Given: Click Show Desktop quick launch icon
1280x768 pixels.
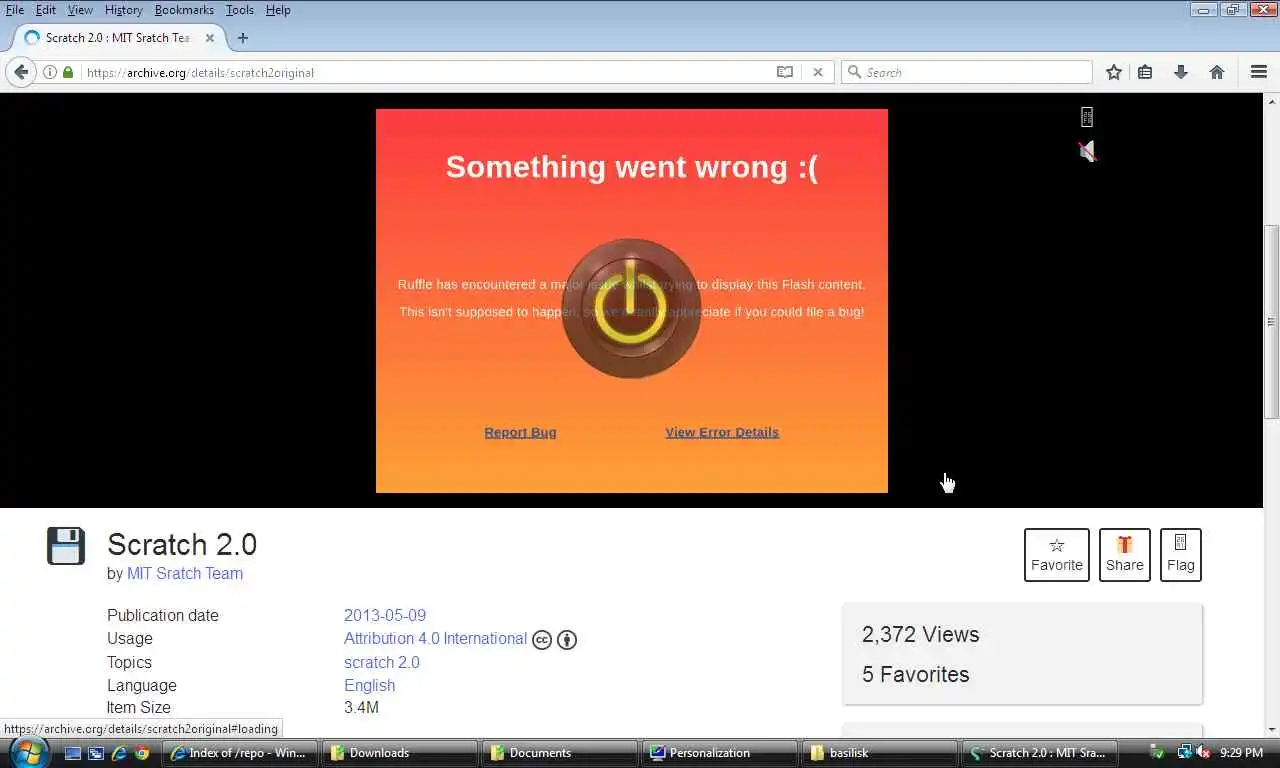Looking at the screenshot, I should click(x=73, y=753).
